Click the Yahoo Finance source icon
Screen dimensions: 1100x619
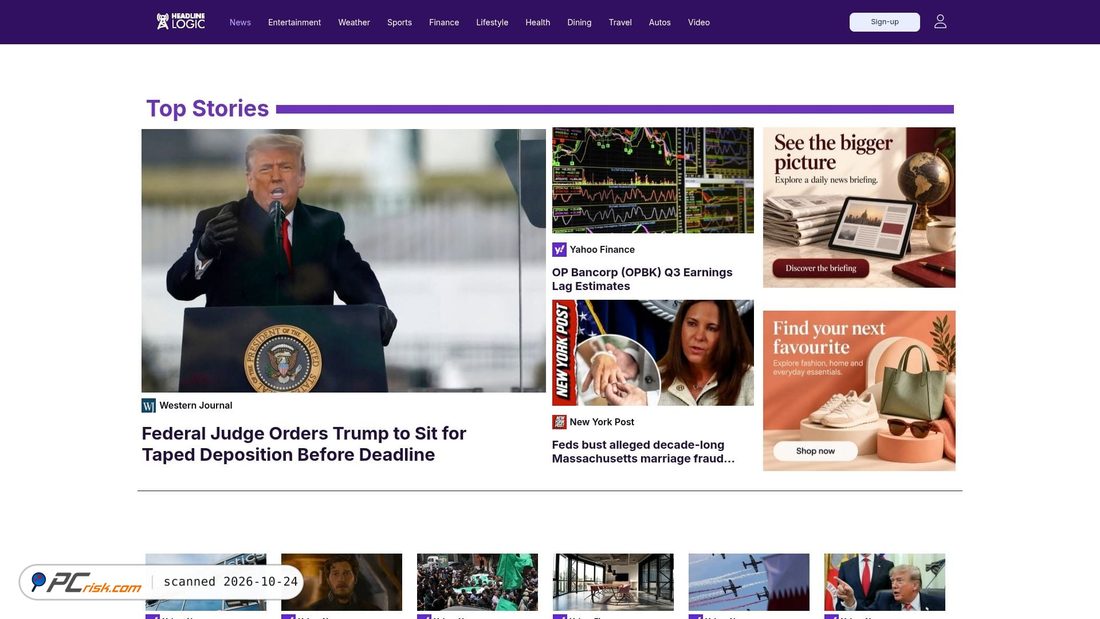[559, 249]
